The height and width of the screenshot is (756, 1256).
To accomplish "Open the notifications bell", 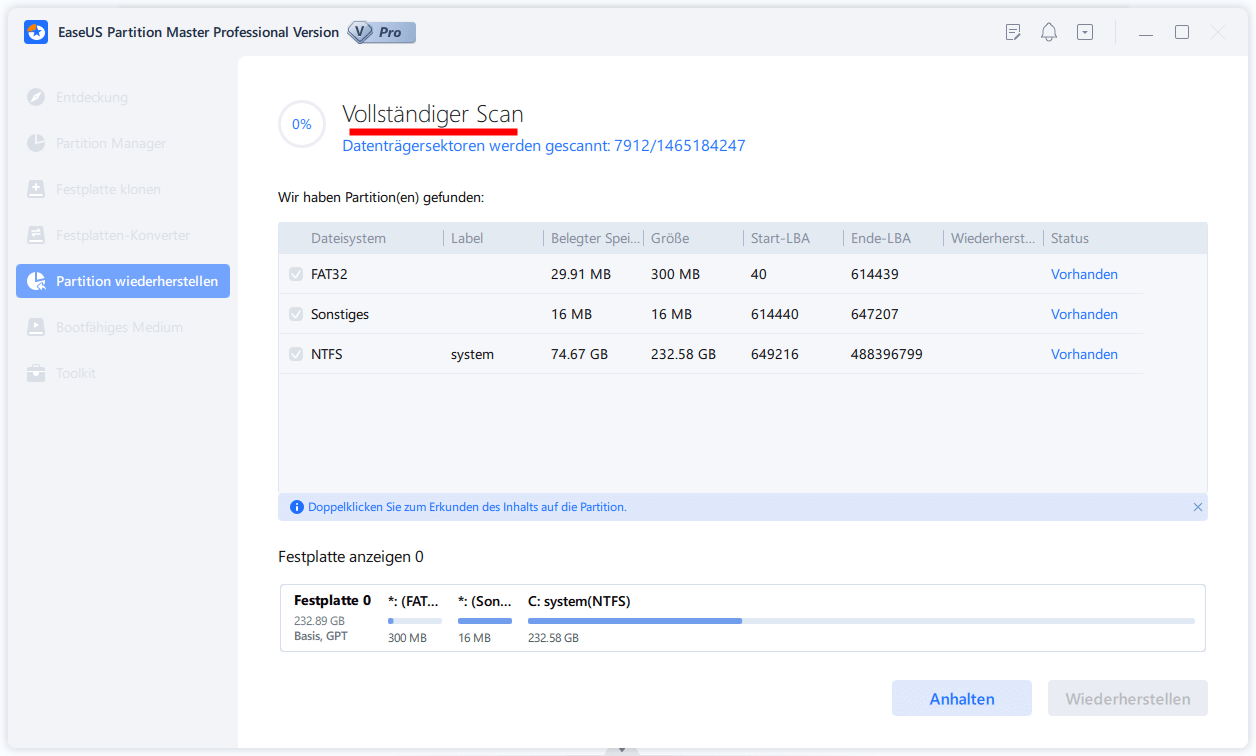I will [x=1049, y=32].
